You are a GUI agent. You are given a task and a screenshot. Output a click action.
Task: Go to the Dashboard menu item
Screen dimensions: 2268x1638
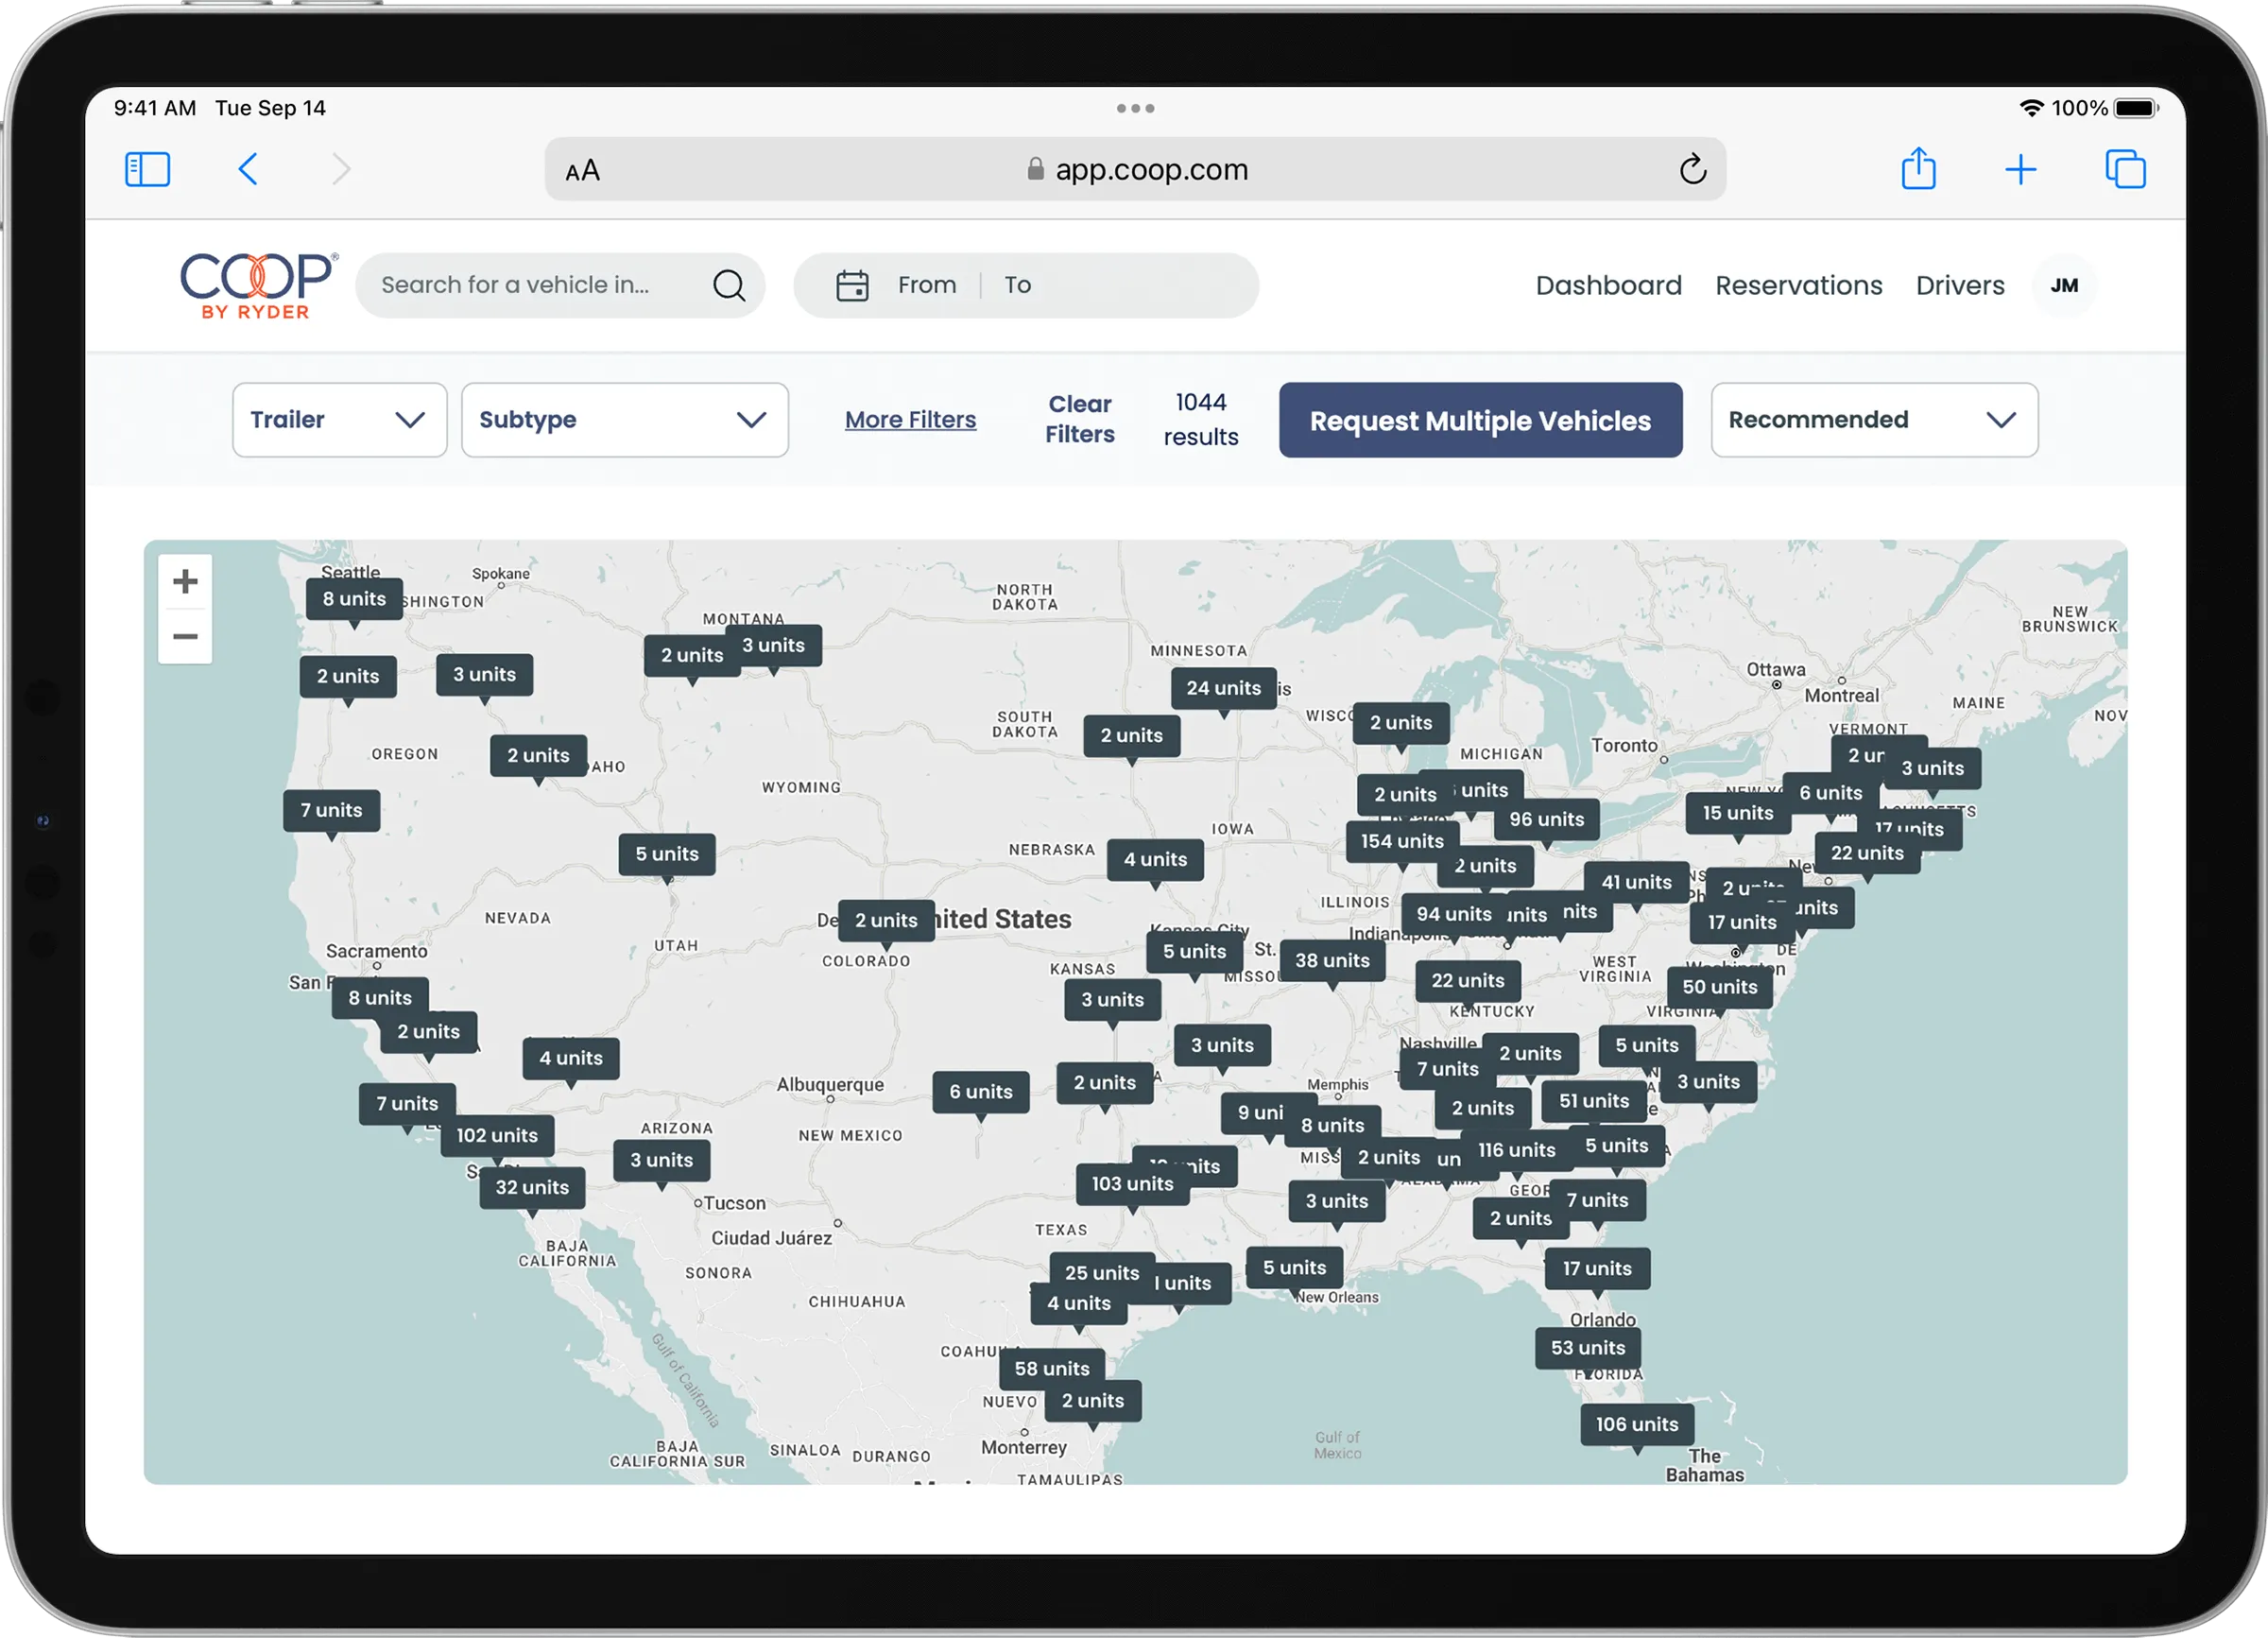click(1608, 285)
